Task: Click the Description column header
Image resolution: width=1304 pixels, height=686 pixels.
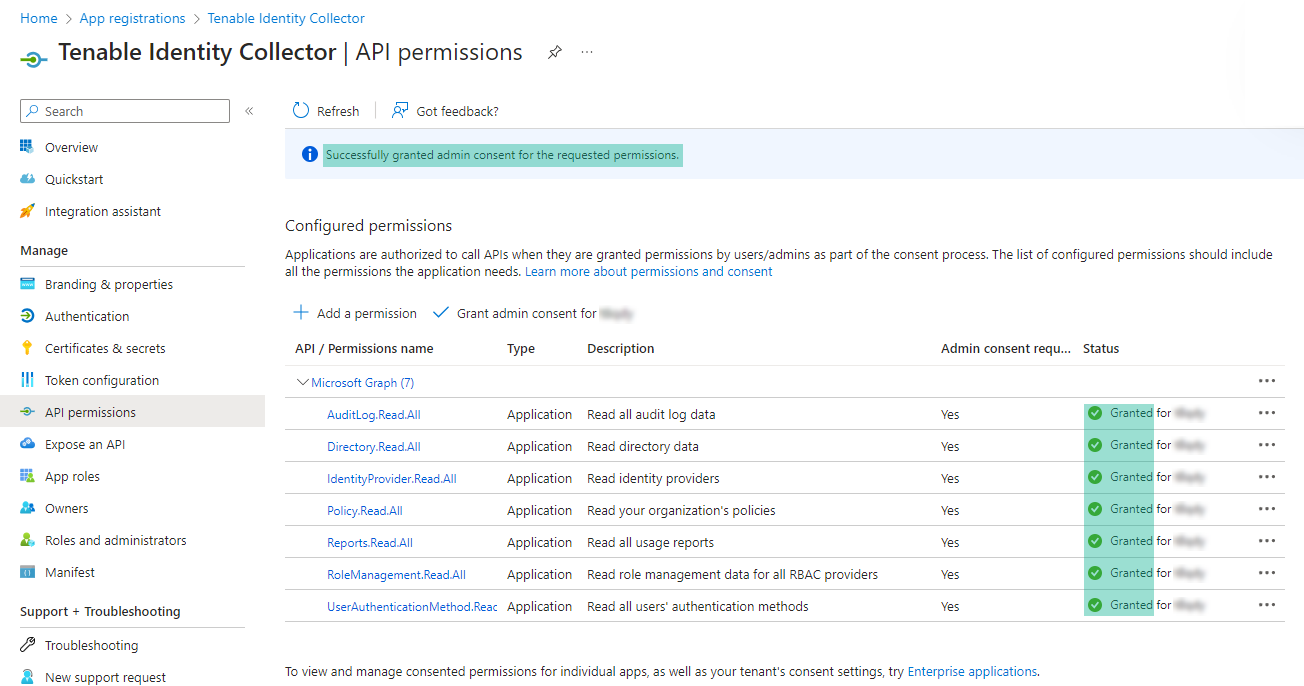Action: coord(621,348)
